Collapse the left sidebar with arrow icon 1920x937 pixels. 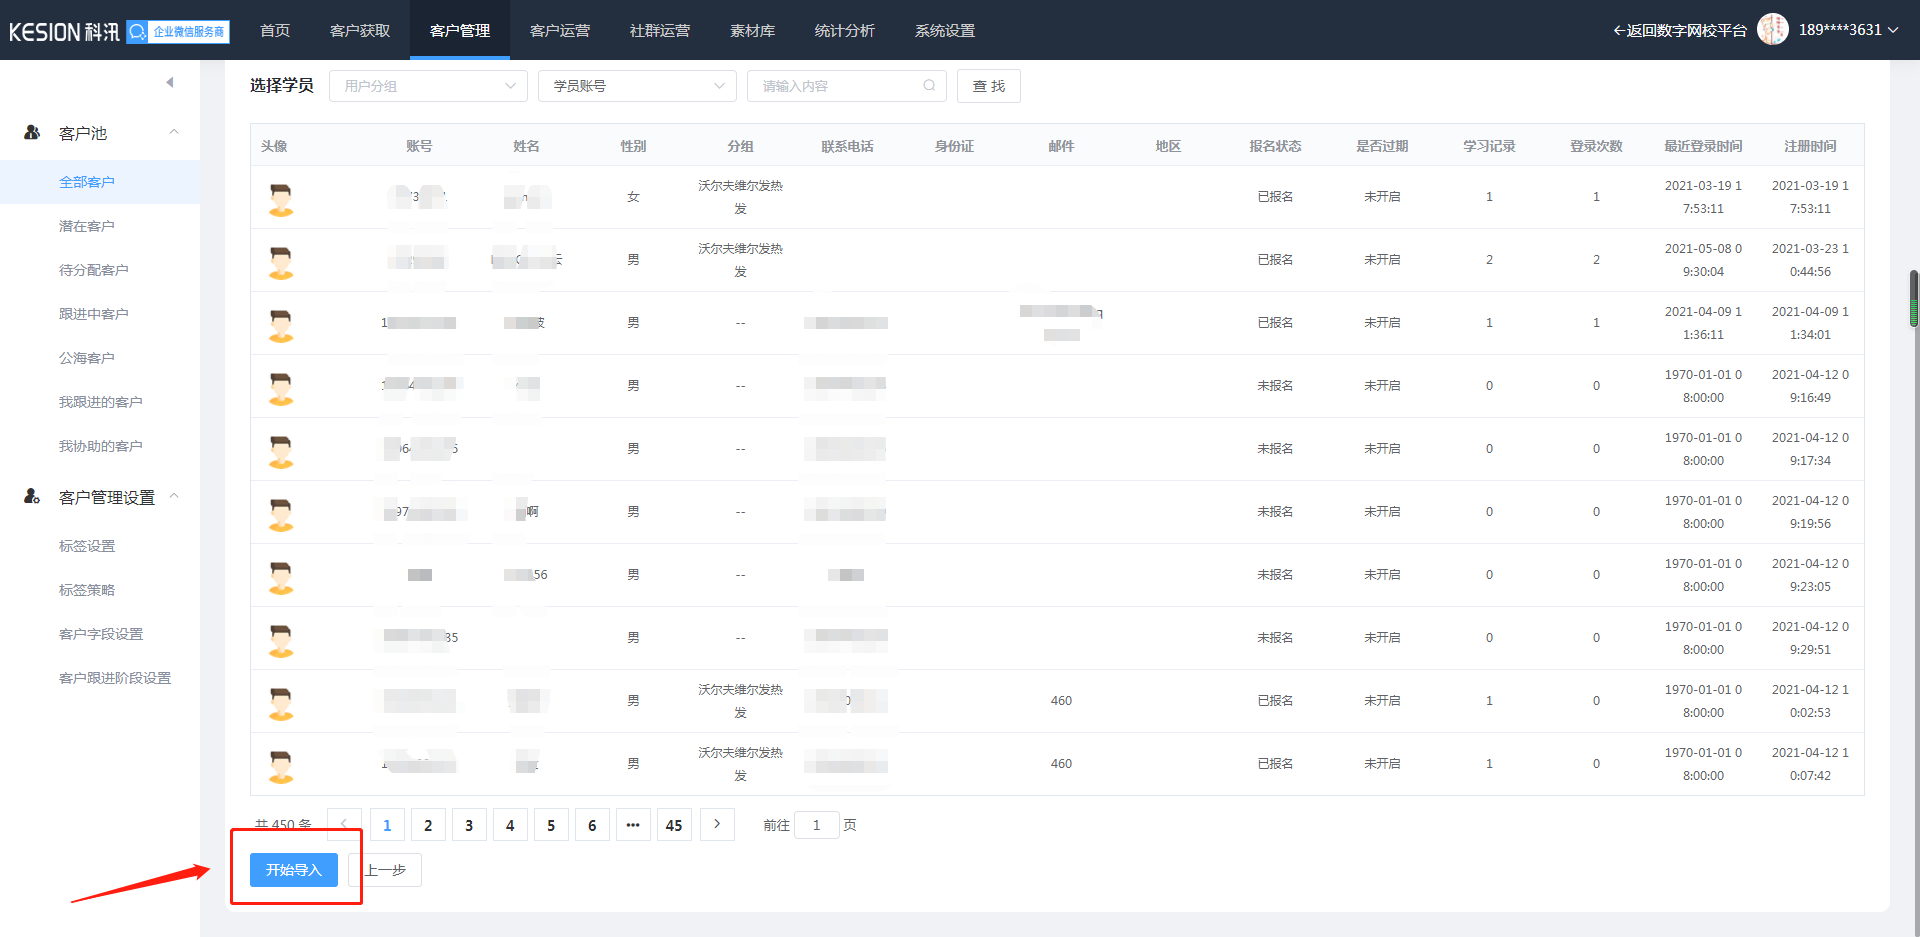(x=170, y=82)
